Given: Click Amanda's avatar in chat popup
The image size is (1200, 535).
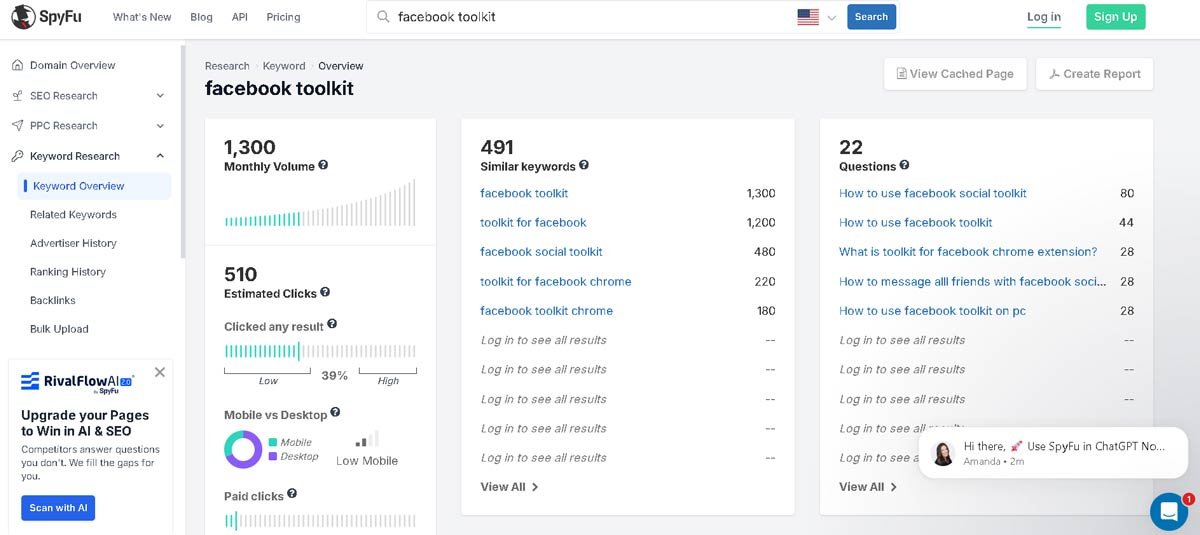Looking at the screenshot, I should pos(943,453).
